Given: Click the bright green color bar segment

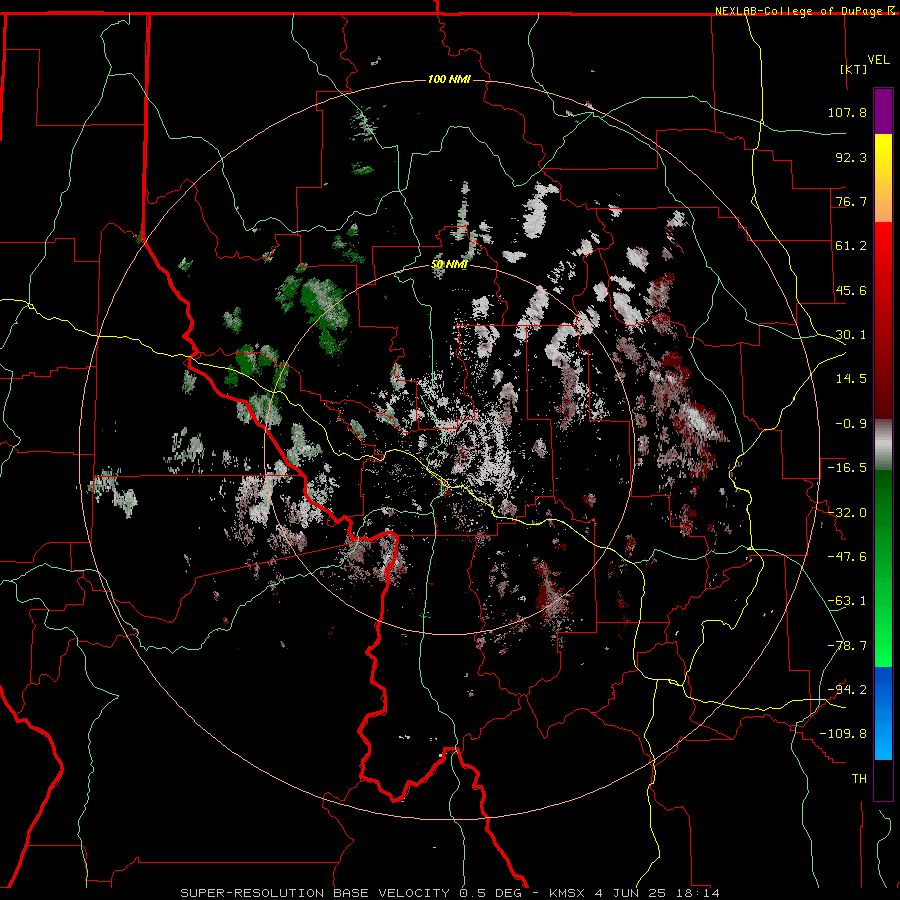Looking at the screenshot, I should (x=883, y=568).
